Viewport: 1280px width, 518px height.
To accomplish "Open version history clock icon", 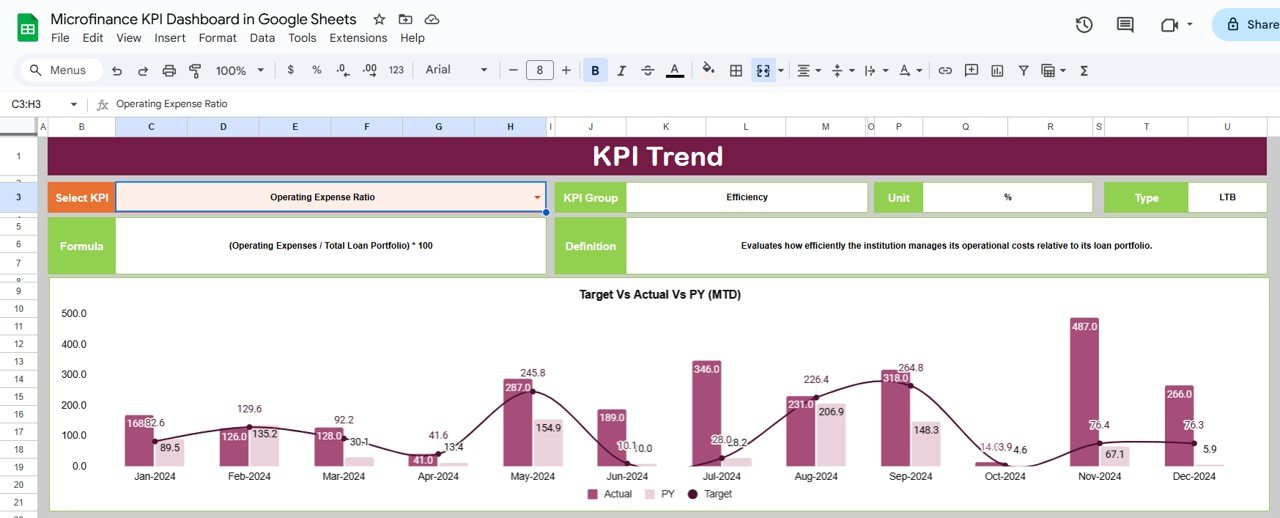I will pos(1084,25).
